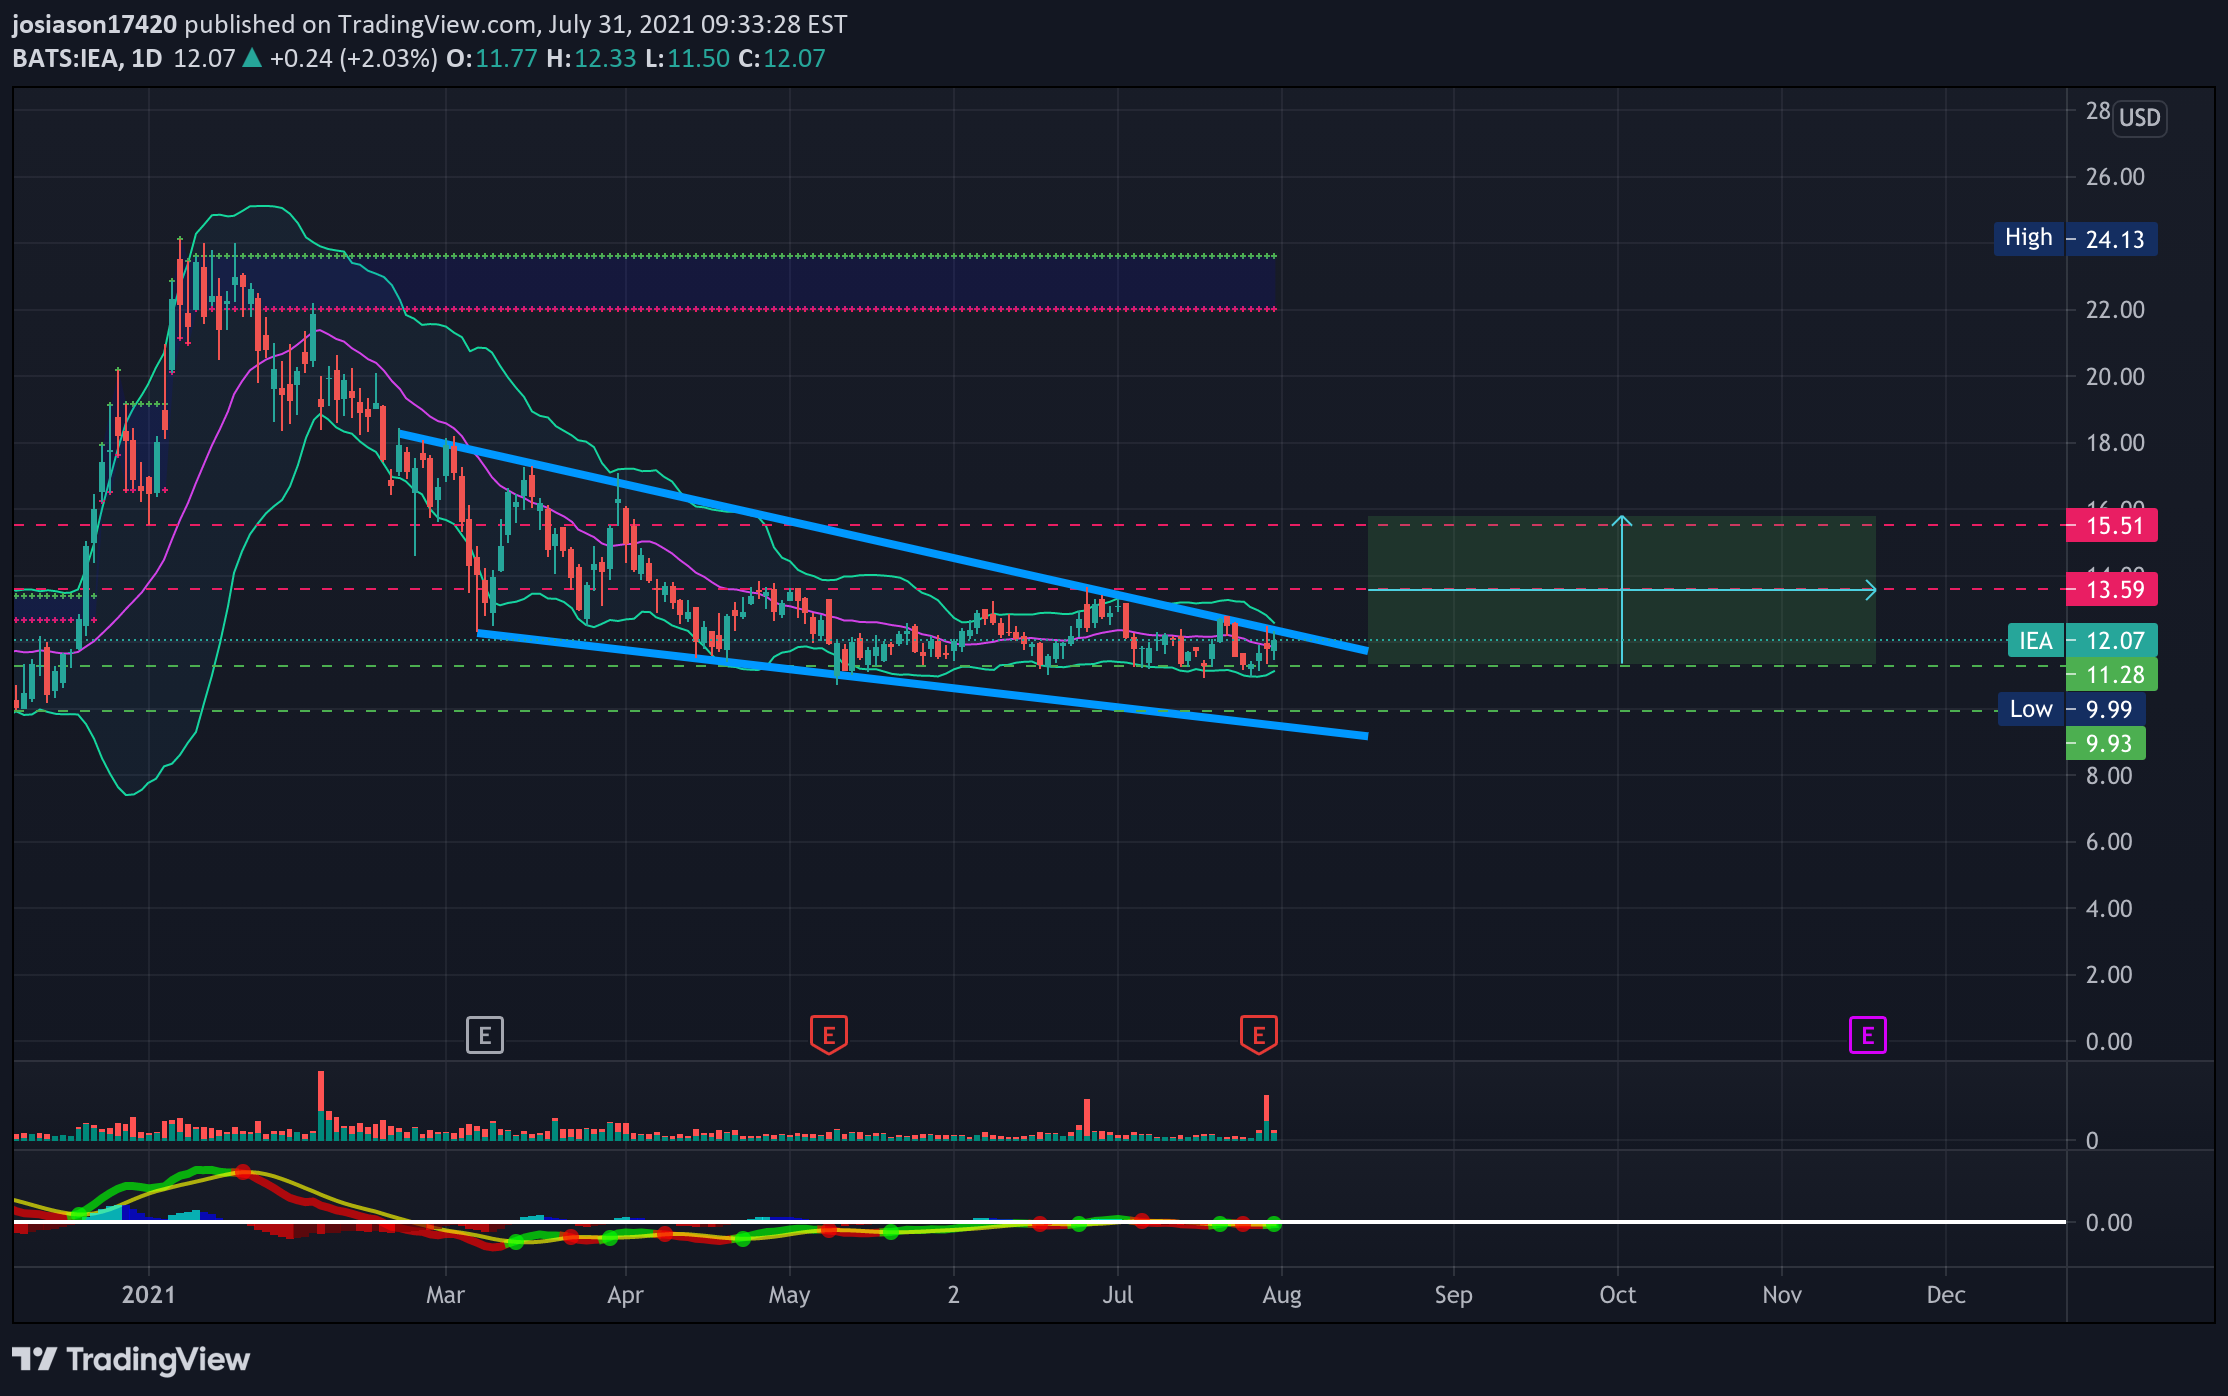Click the dark blue supply zone rectangle
Viewport: 2228px width, 1396px height.
pyautogui.click(x=740, y=282)
